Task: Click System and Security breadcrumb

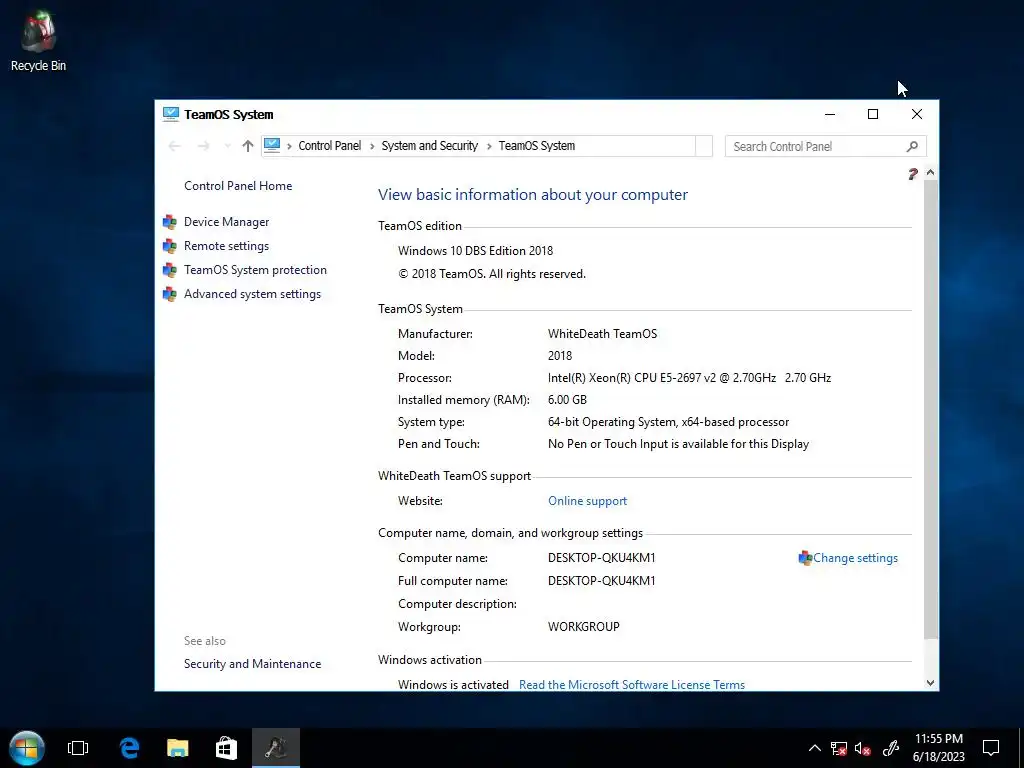Action: 430,146
